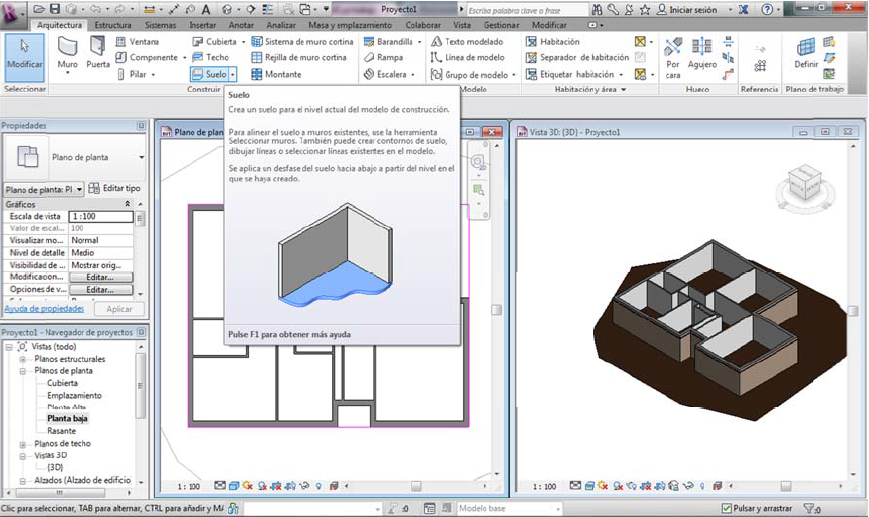Select the Muro wall tool
This screenshot has height=517, width=869.
(68, 54)
